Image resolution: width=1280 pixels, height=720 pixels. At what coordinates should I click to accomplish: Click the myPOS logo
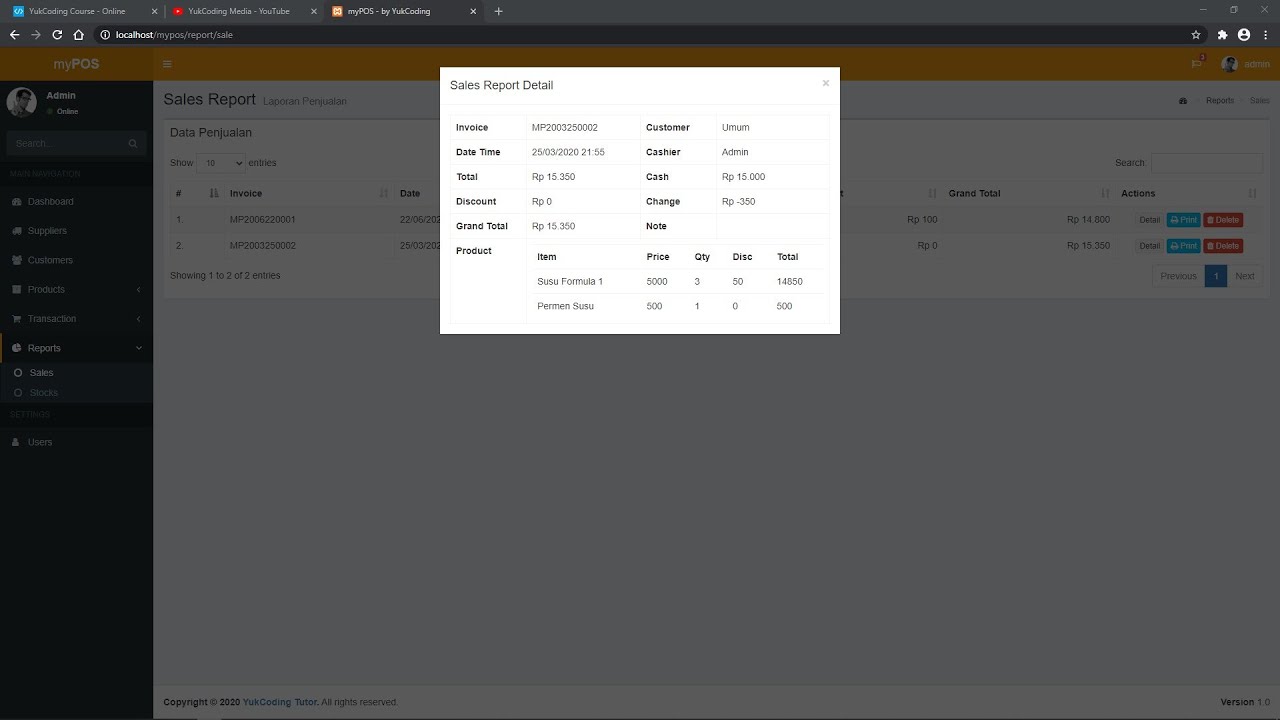[76, 64]
